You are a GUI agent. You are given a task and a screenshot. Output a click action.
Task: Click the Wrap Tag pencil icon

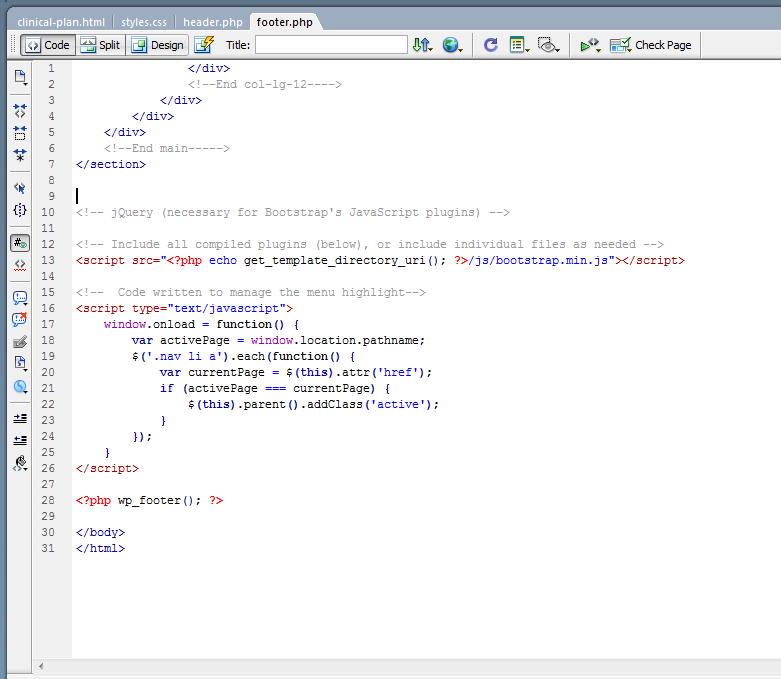[20, 342]
